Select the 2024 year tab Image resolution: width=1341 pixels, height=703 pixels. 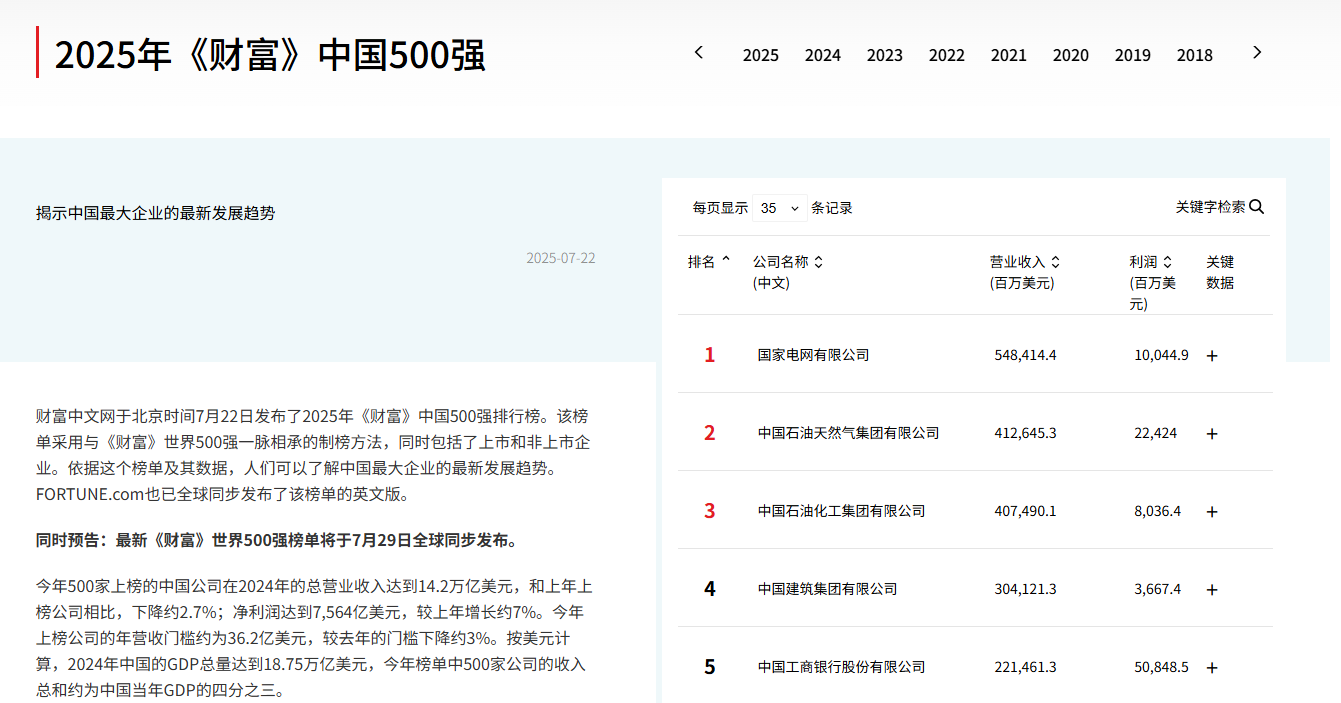tap(823, 55)
